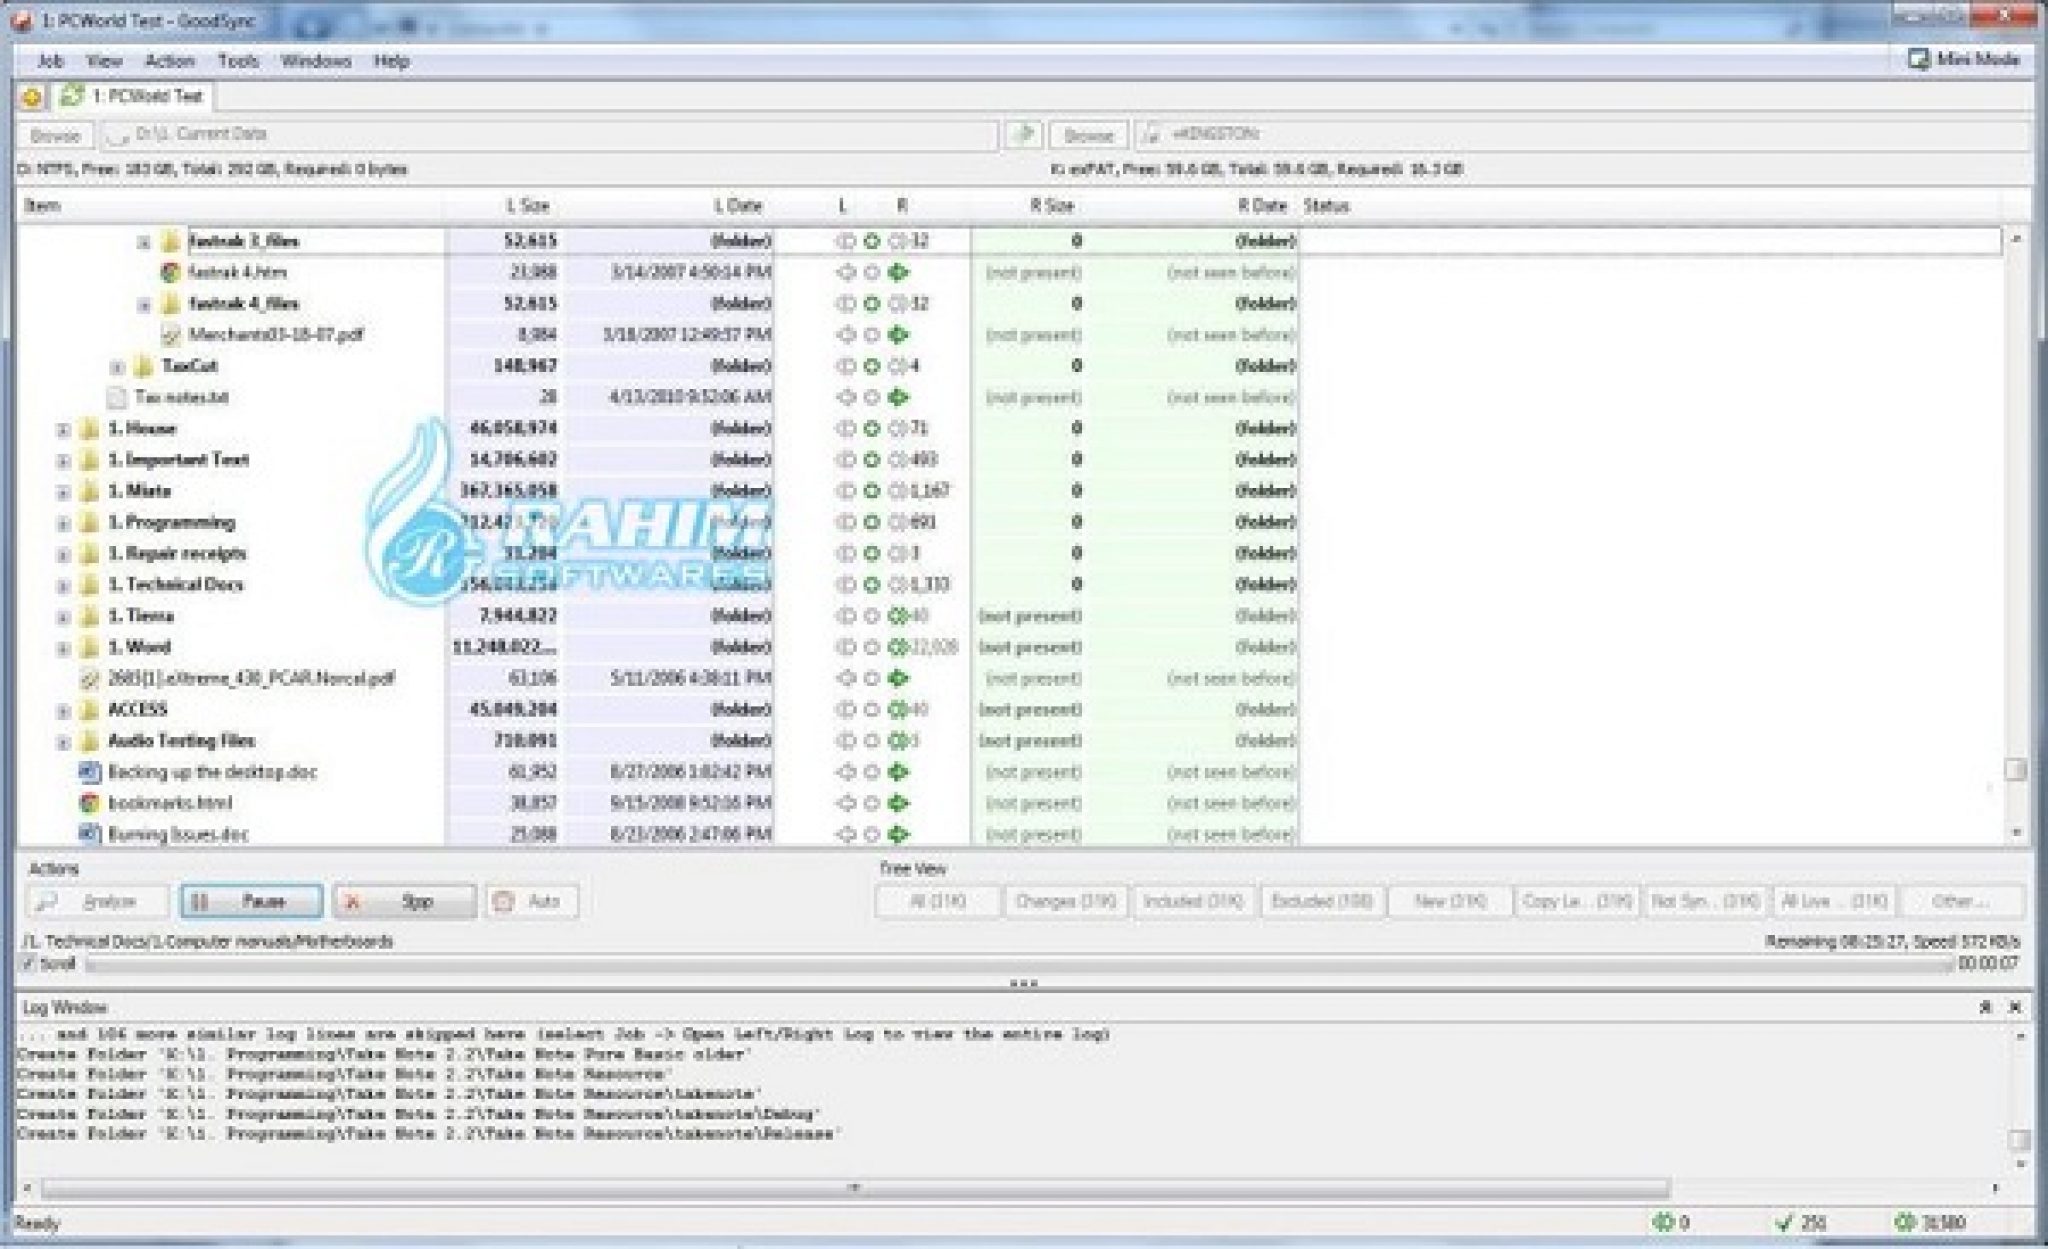Toggle the Scroll checkbox

pyautogui.click(x=29, y=963)
